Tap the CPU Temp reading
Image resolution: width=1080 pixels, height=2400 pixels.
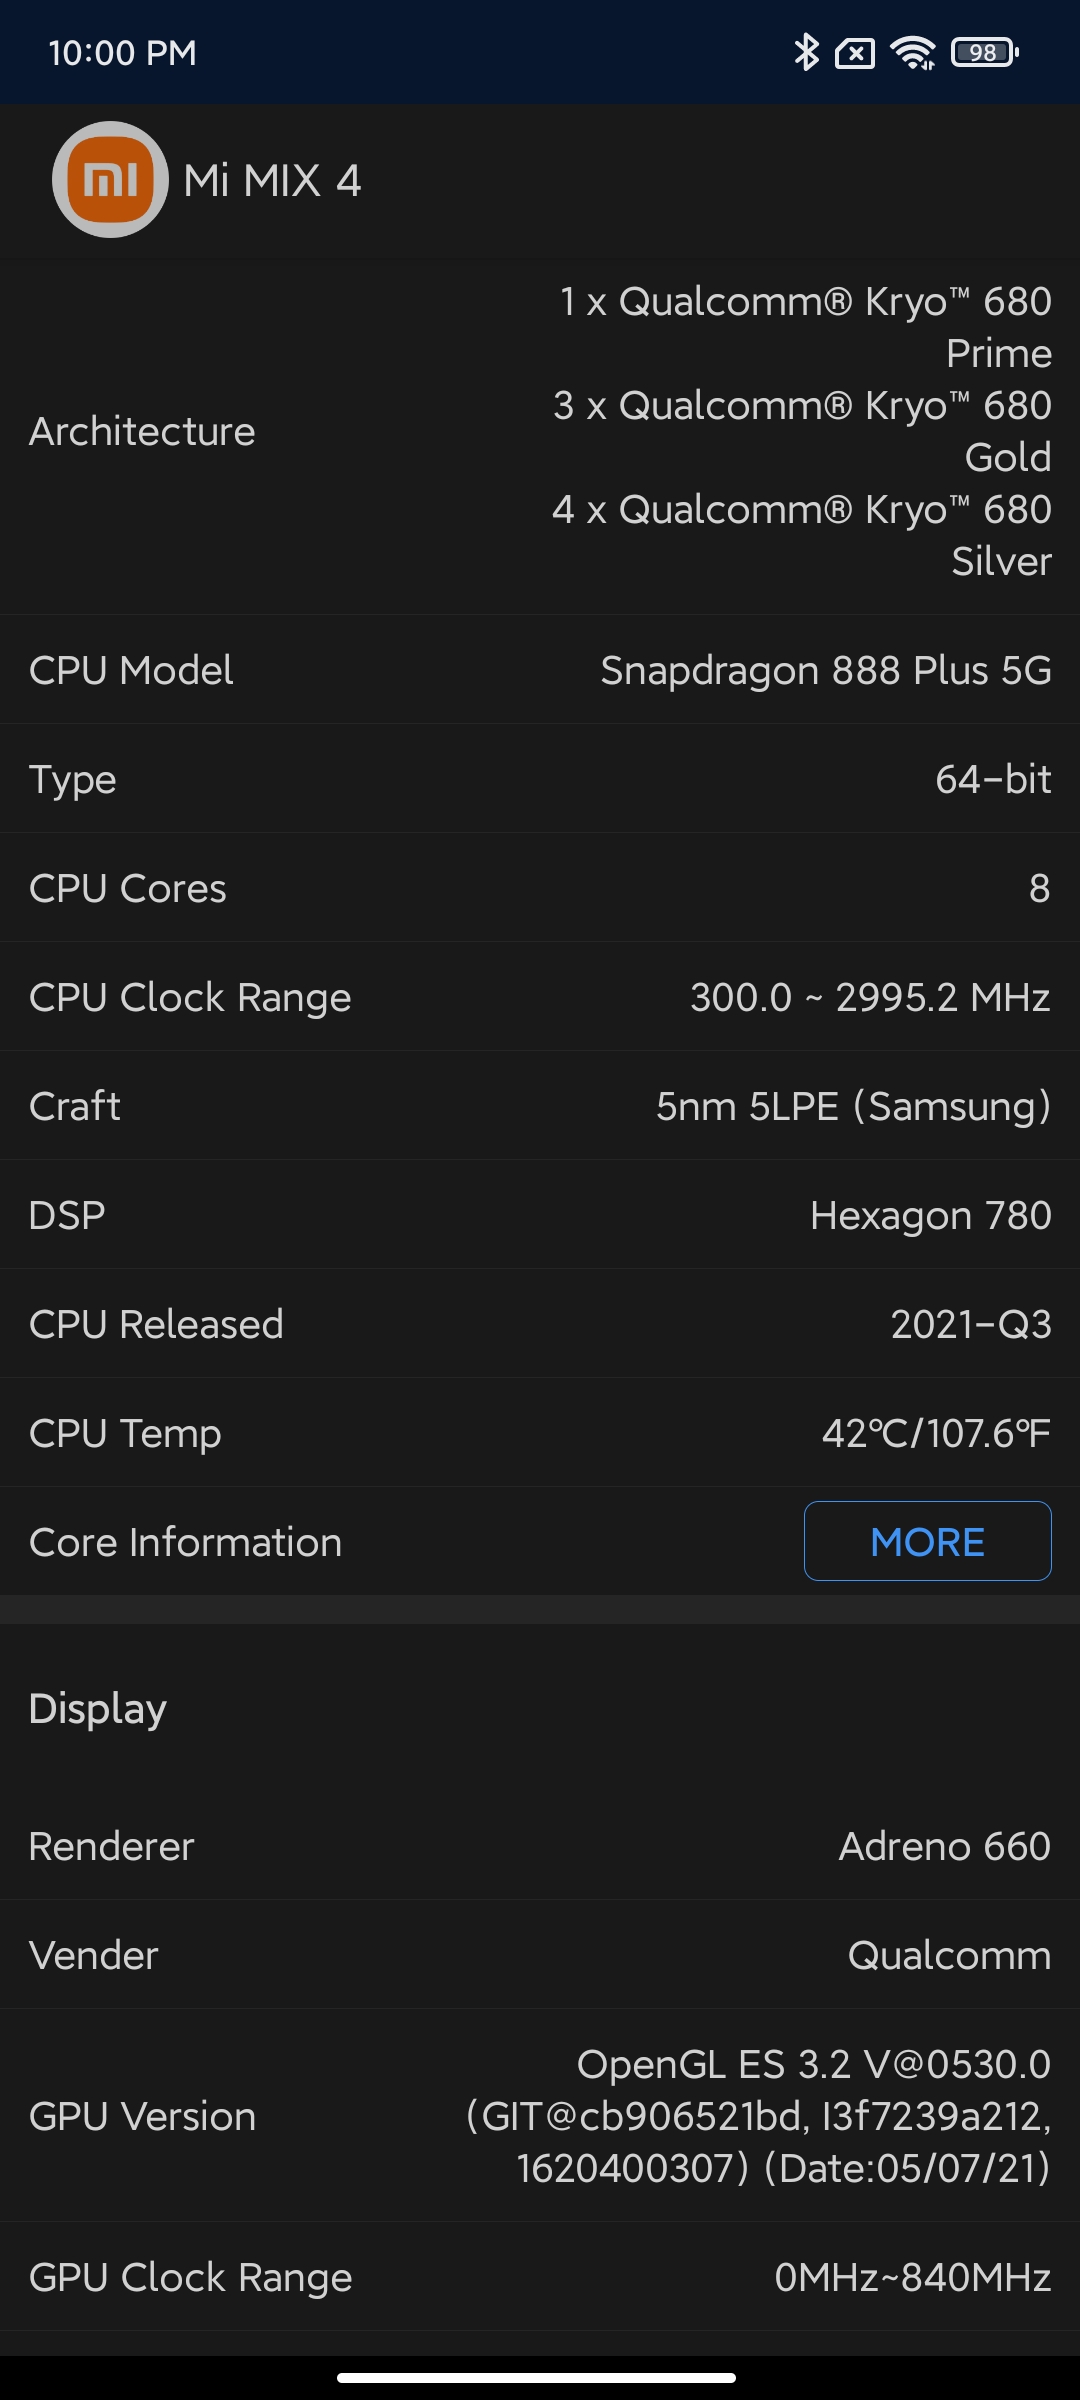[936, 1433]
